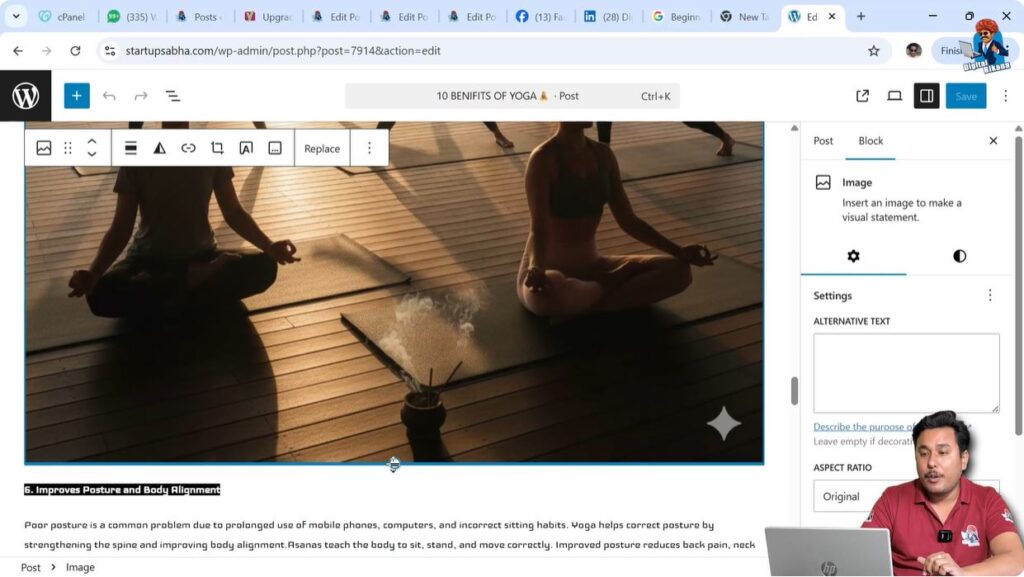Open the Settings panel options menu

coord(990,295)
